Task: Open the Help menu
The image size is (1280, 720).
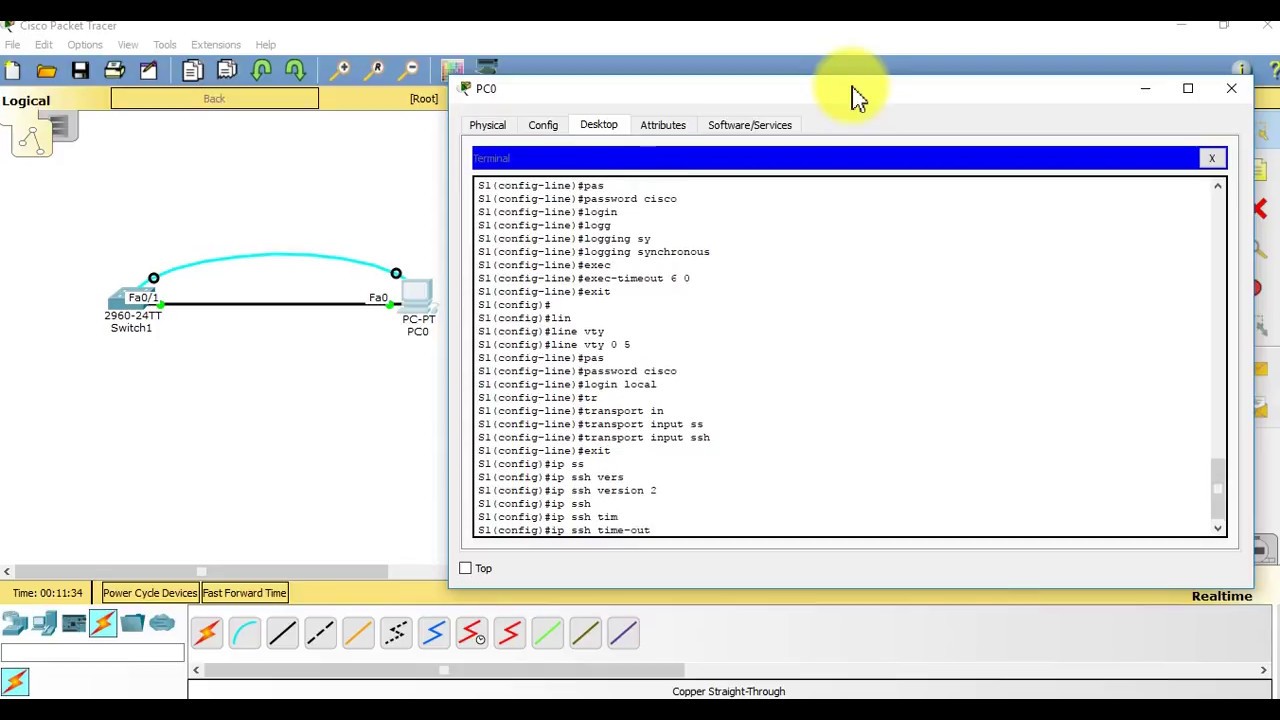Action: 265,44
